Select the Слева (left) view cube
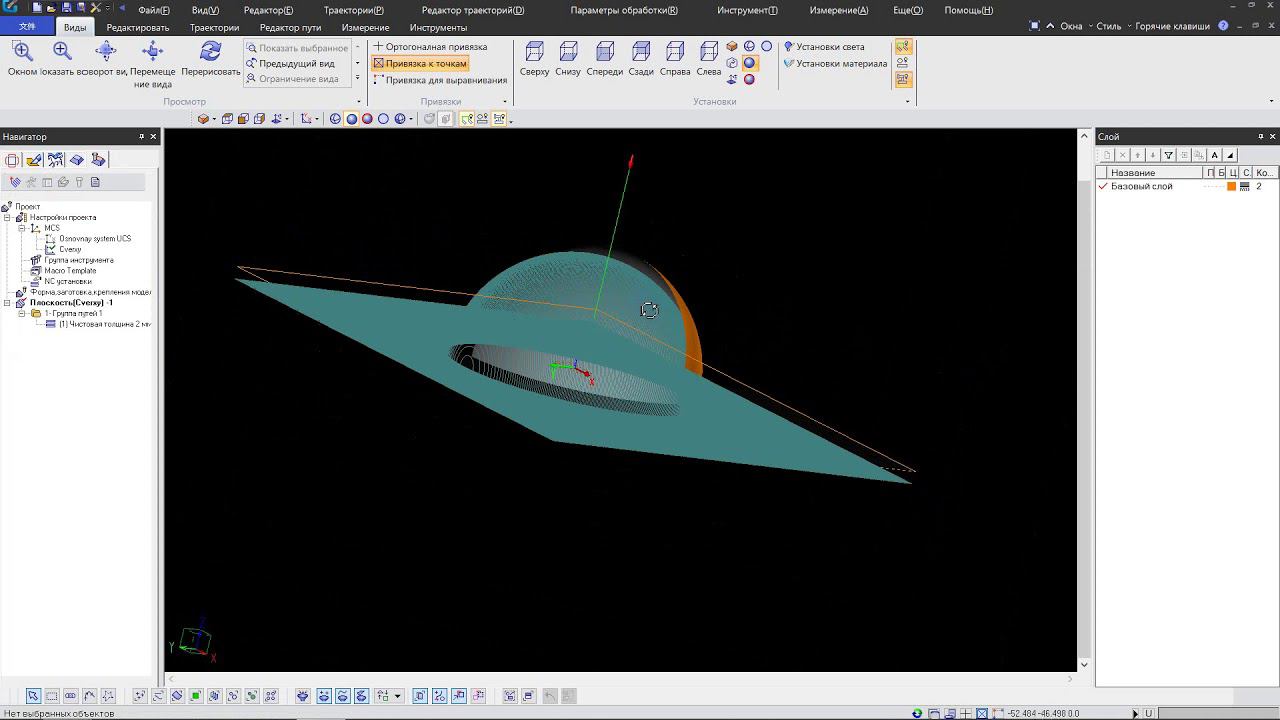This screenshot has height=720, width=1280. coord(708,52)
